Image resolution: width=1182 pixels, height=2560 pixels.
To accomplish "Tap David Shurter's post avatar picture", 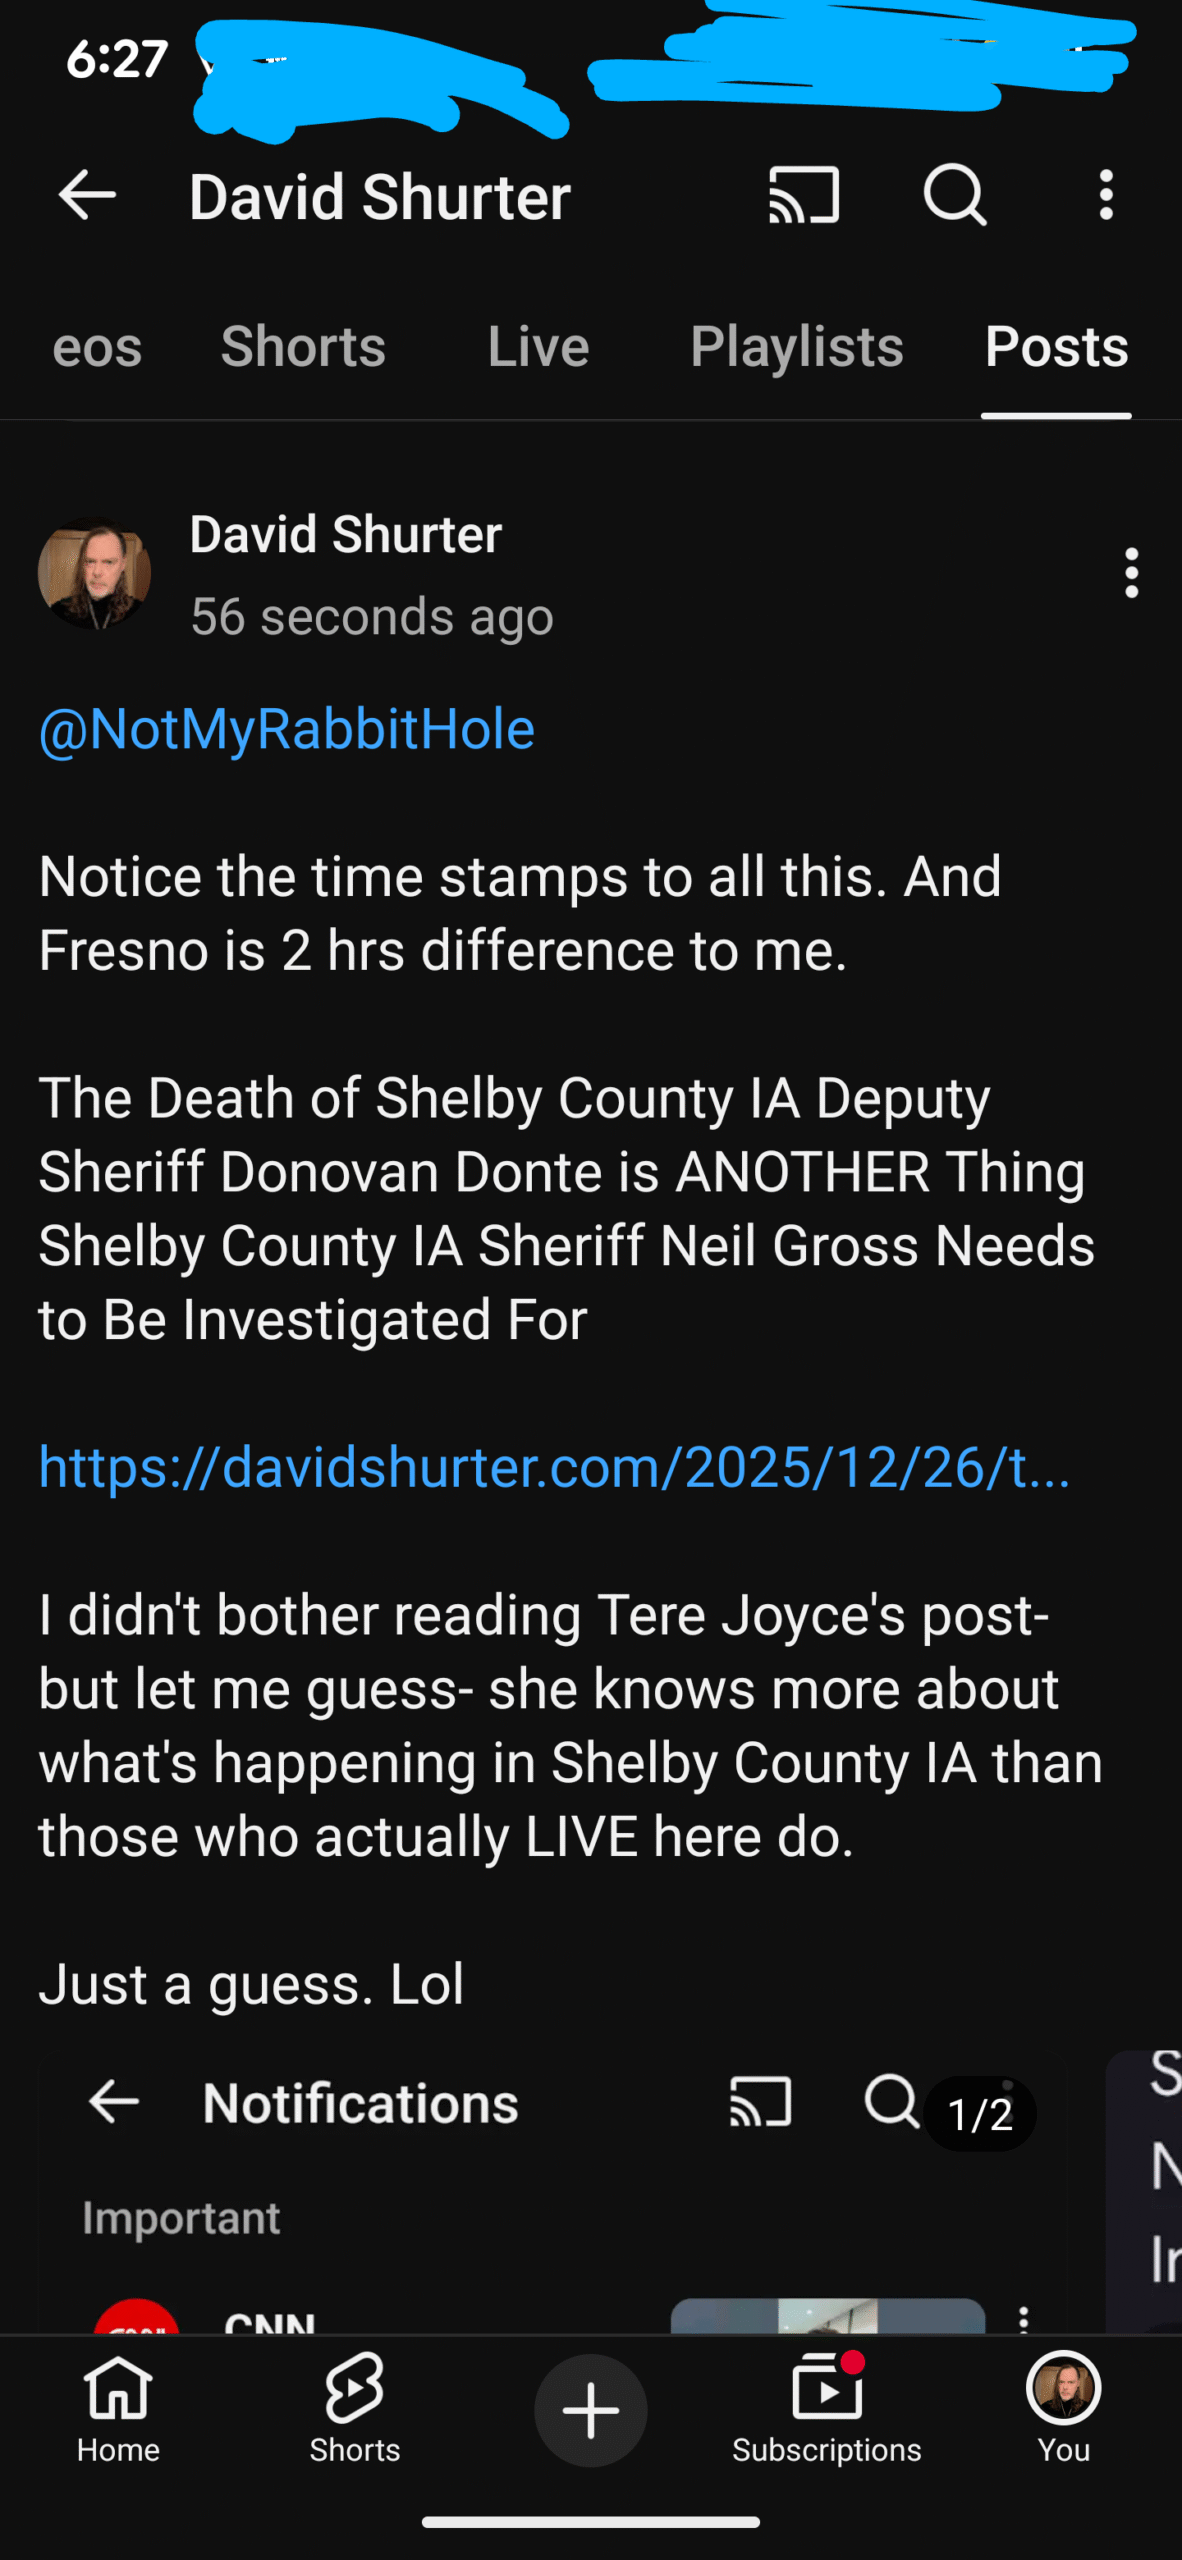I will click(95, 573).
